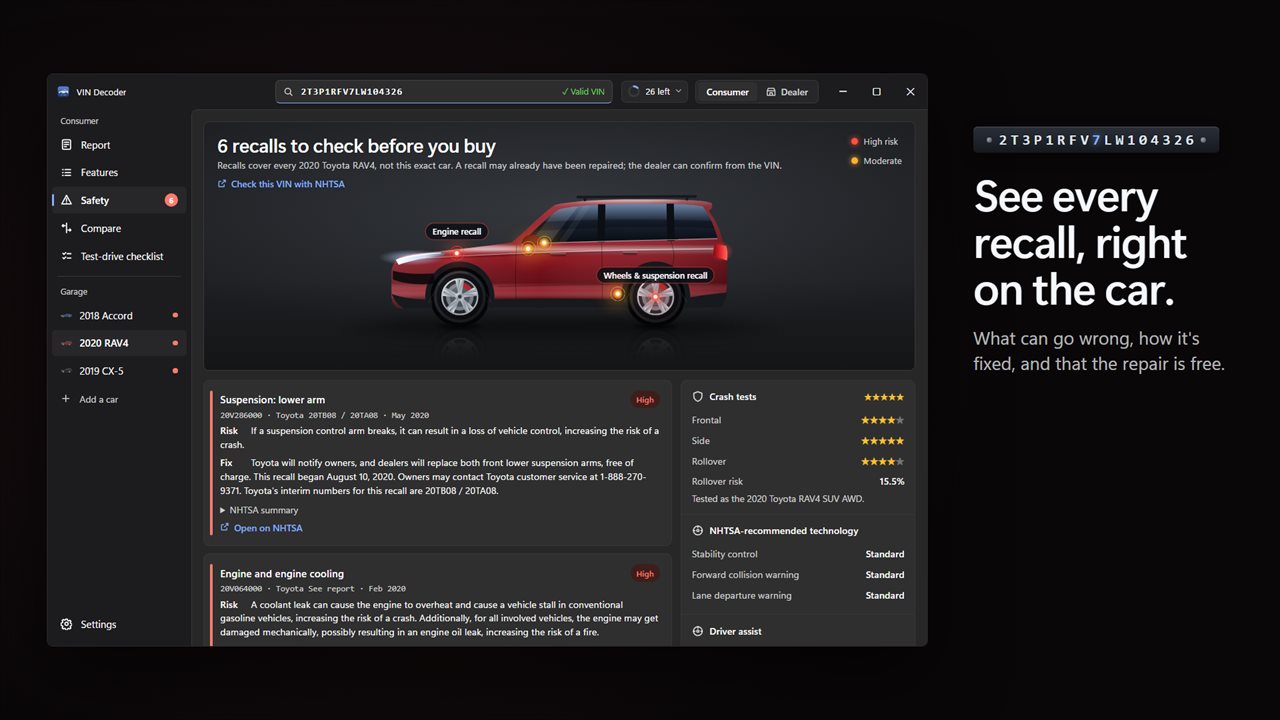Viewport: 1280px width, 720px height.
Task: Click the VIN Decoder app logo icon
Action: point(64,92)
